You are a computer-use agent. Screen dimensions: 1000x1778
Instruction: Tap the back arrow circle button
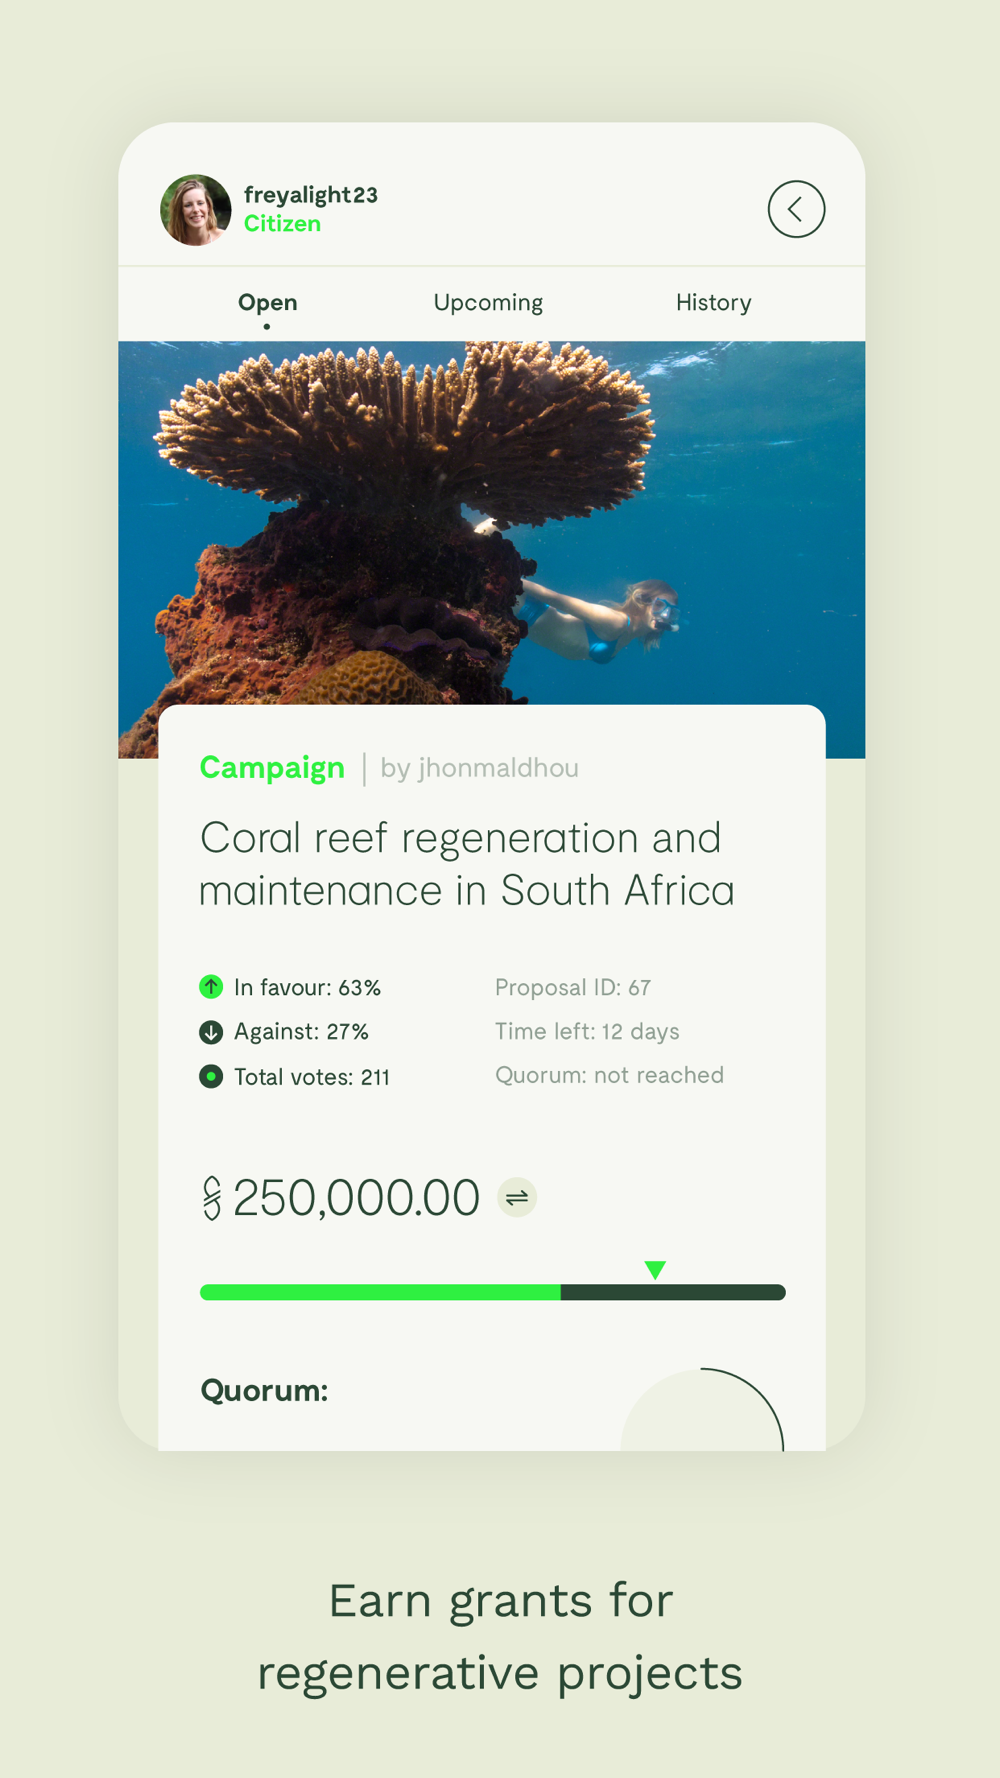(x=796, y=209)
